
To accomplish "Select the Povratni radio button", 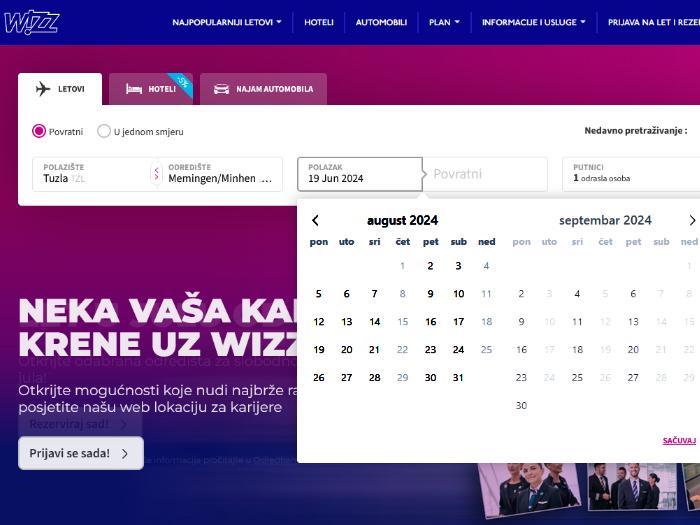I will (39, 131).
